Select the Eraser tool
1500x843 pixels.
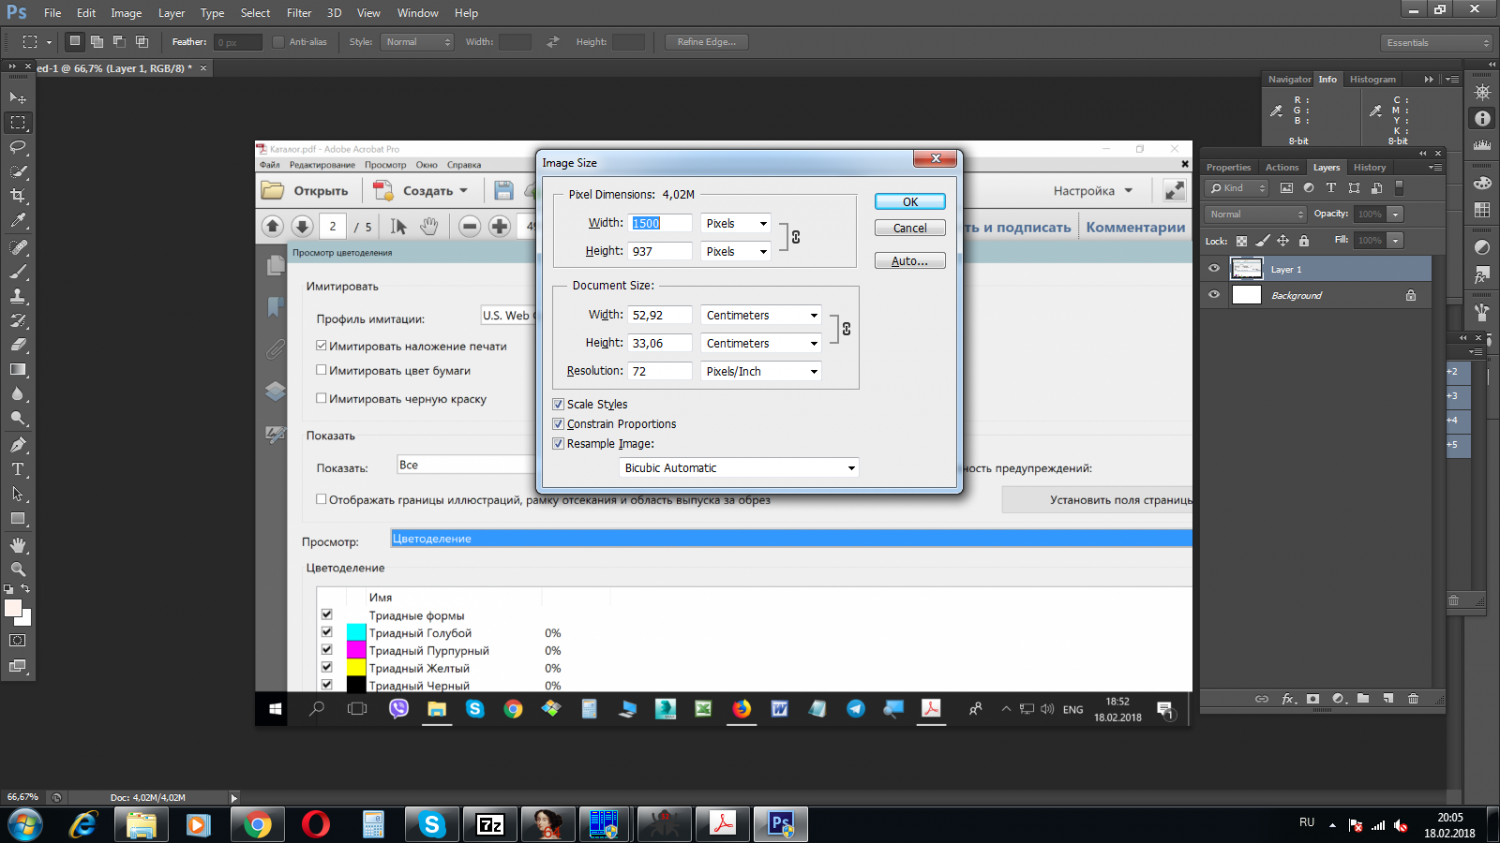click(x=18, y=345)
